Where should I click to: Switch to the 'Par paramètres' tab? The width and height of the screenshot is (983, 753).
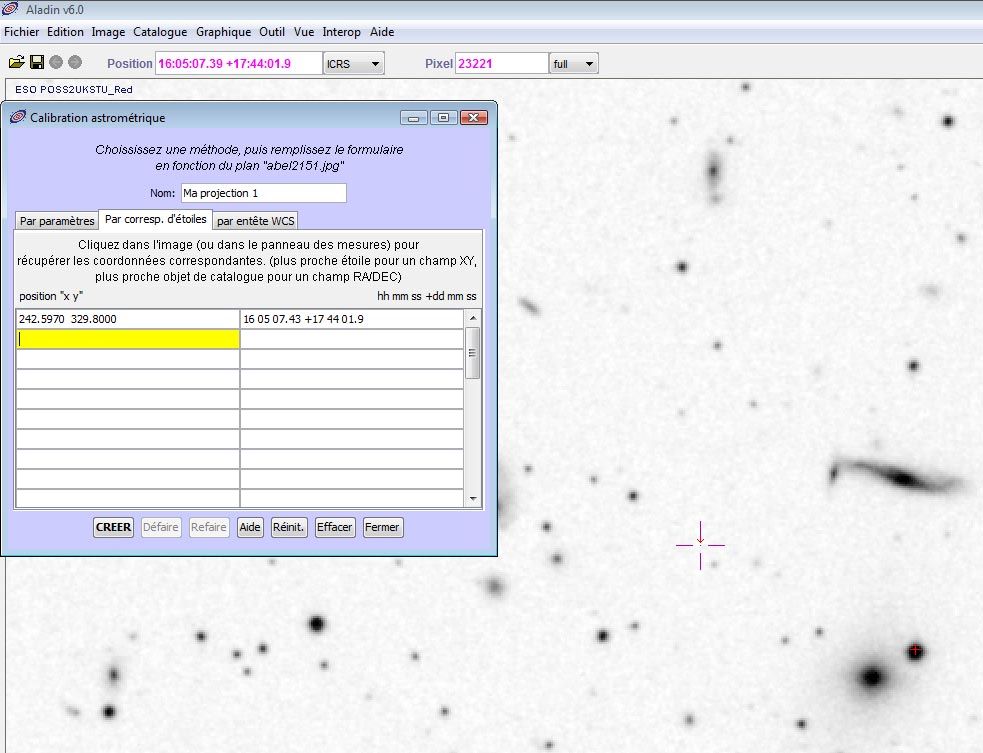(x=56, y=221)
